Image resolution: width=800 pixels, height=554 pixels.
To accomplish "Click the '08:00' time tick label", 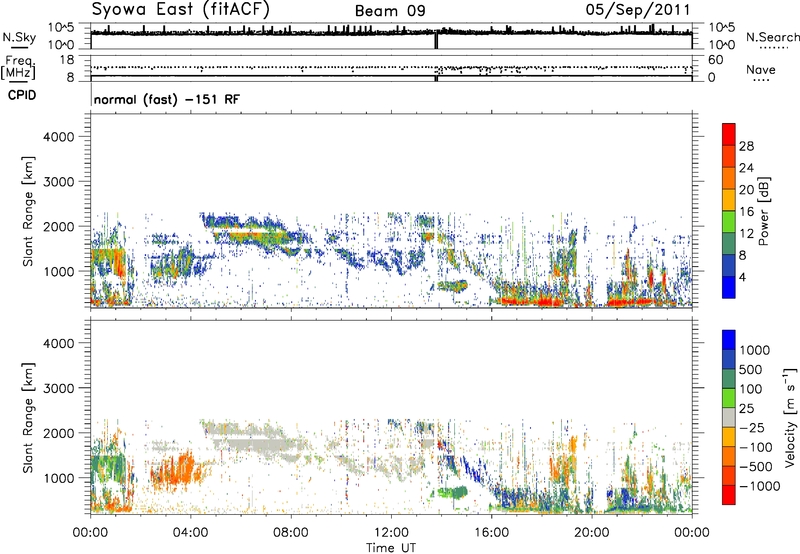I will pos(291,533).
